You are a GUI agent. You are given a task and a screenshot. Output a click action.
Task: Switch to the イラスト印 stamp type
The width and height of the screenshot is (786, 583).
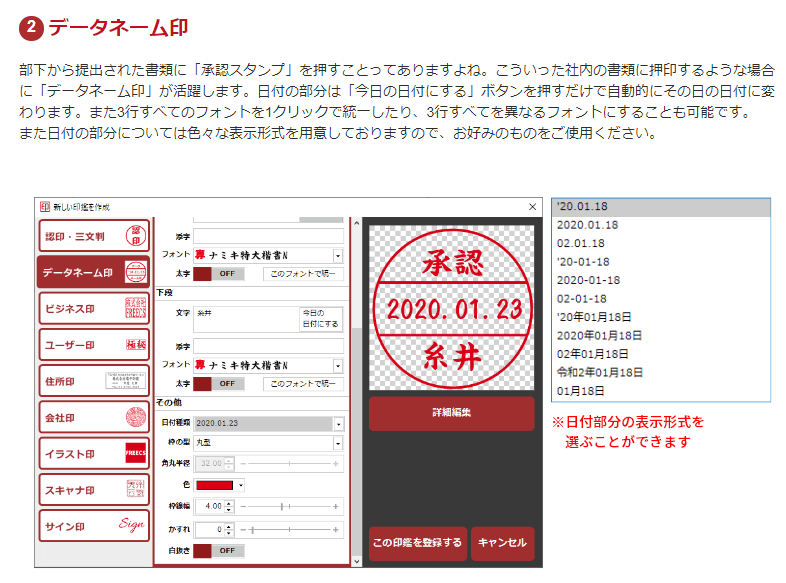pos(93,453)
